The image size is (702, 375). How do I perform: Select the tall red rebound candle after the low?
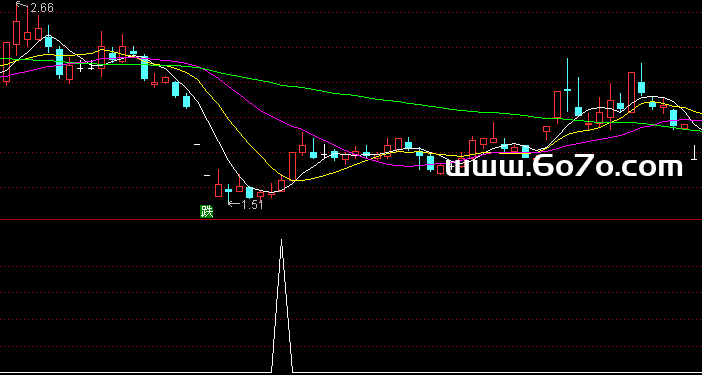point(293,166)
